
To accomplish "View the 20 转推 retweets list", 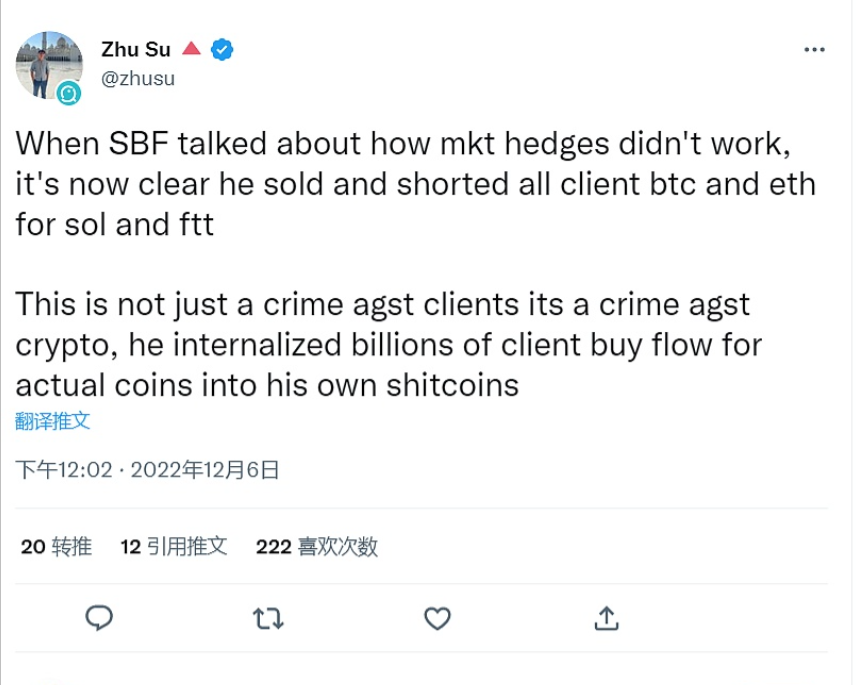I will click(56, 546).
